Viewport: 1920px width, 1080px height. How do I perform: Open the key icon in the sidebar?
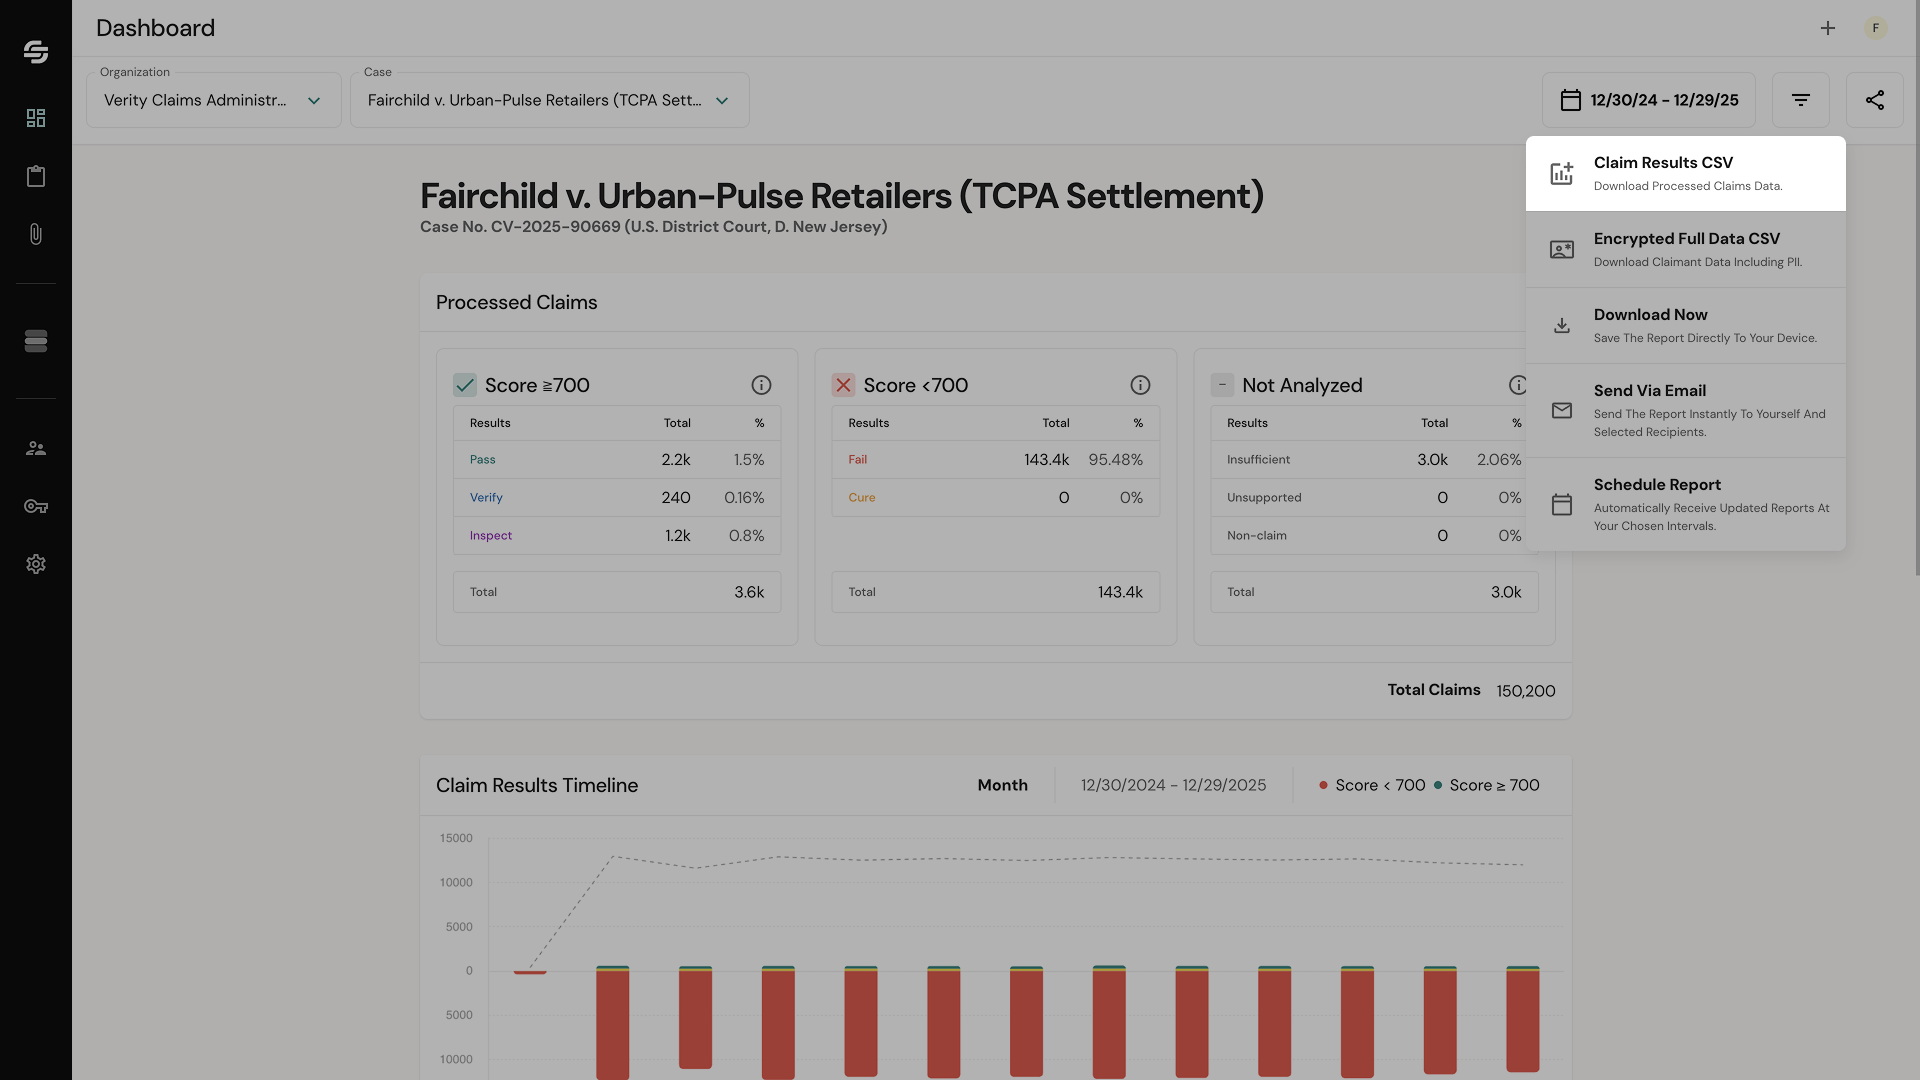coord(36,506)
